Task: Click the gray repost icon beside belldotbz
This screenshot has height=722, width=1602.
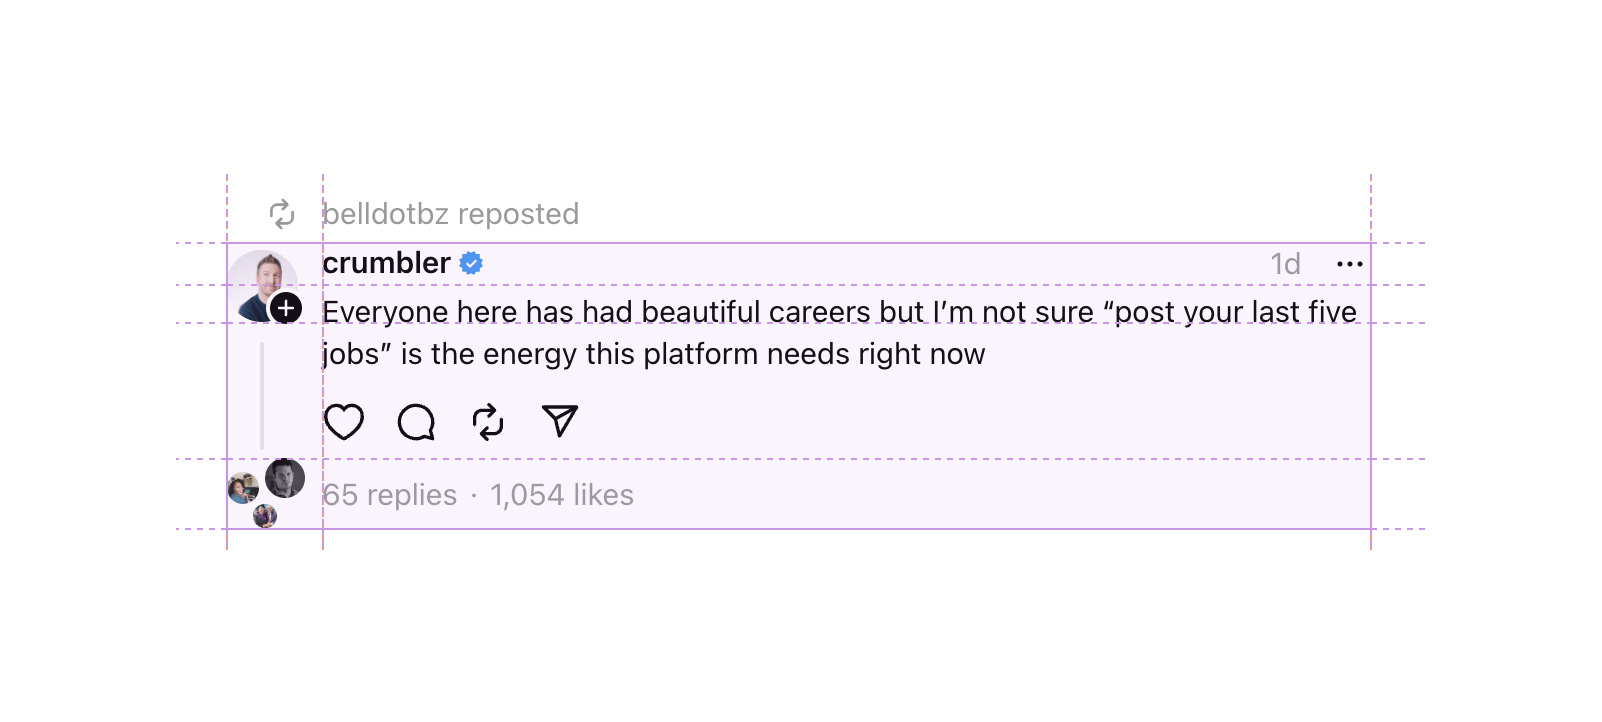Action: (x=282, y=214)
